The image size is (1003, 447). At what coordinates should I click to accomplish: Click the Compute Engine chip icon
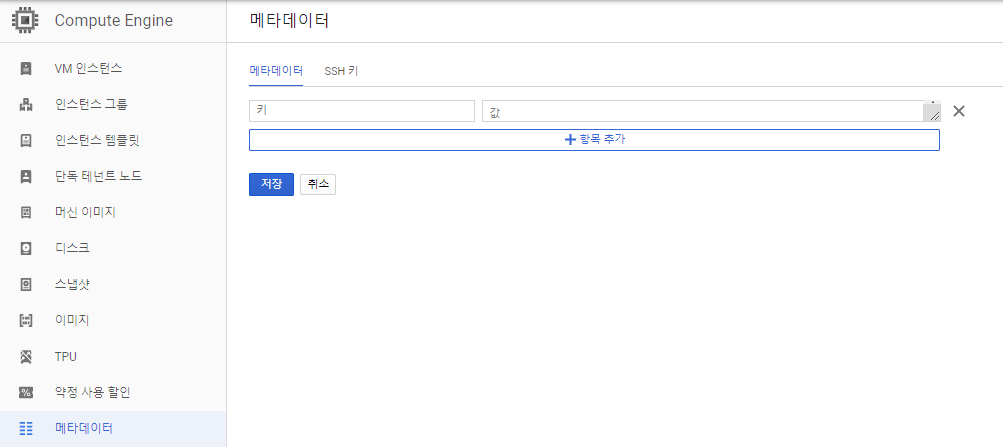(26, 20)
